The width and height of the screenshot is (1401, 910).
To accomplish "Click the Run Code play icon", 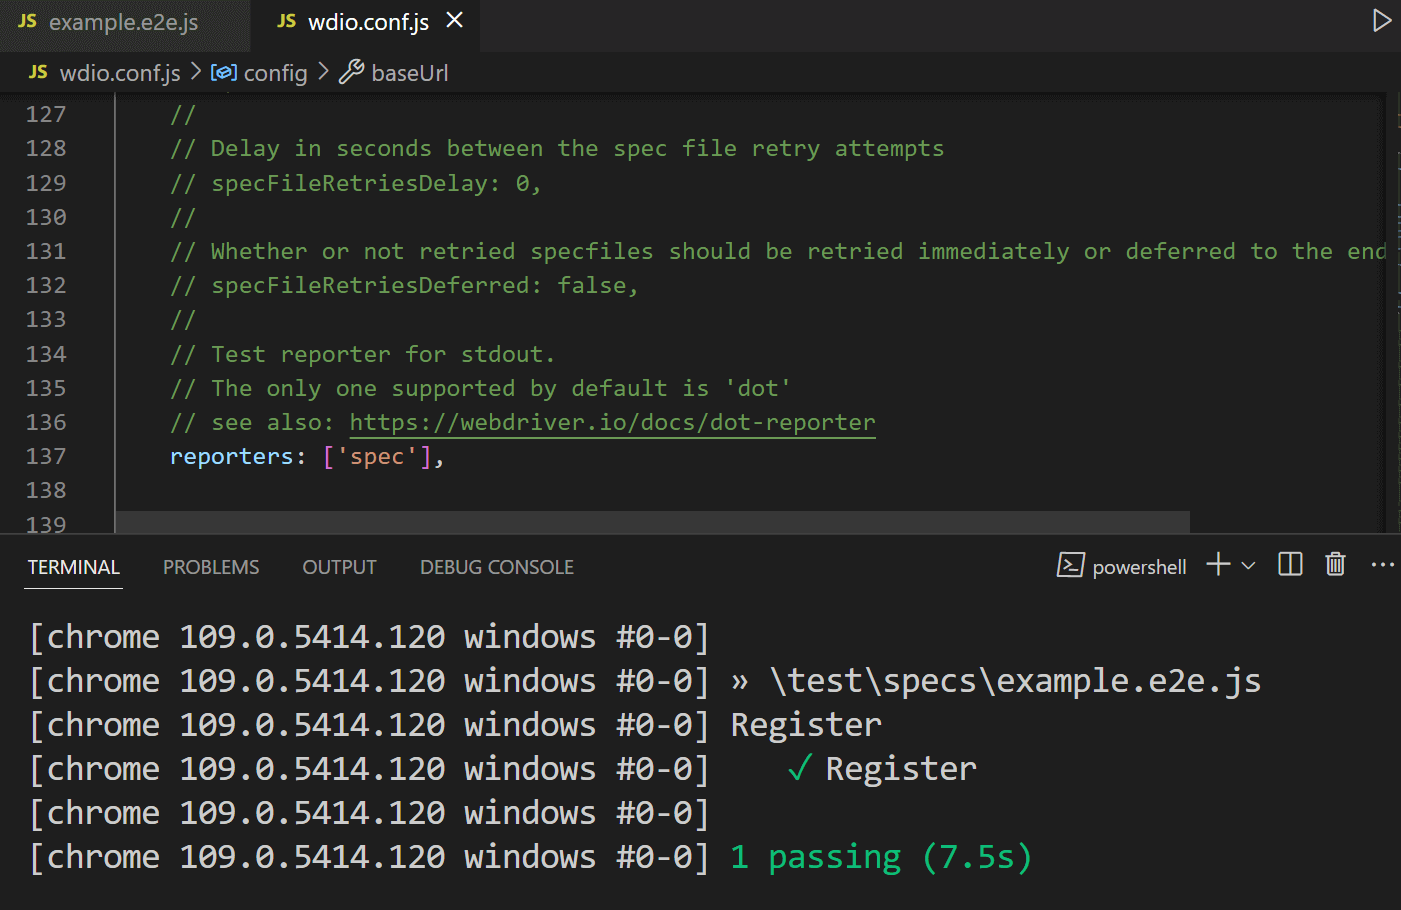I will pyautogui.click(x=1381, y=21).
